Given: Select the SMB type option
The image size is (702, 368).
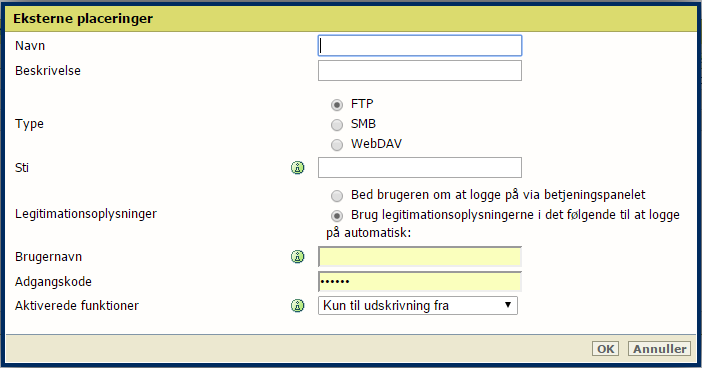Looking at the screenshot, I should [337, 124].
